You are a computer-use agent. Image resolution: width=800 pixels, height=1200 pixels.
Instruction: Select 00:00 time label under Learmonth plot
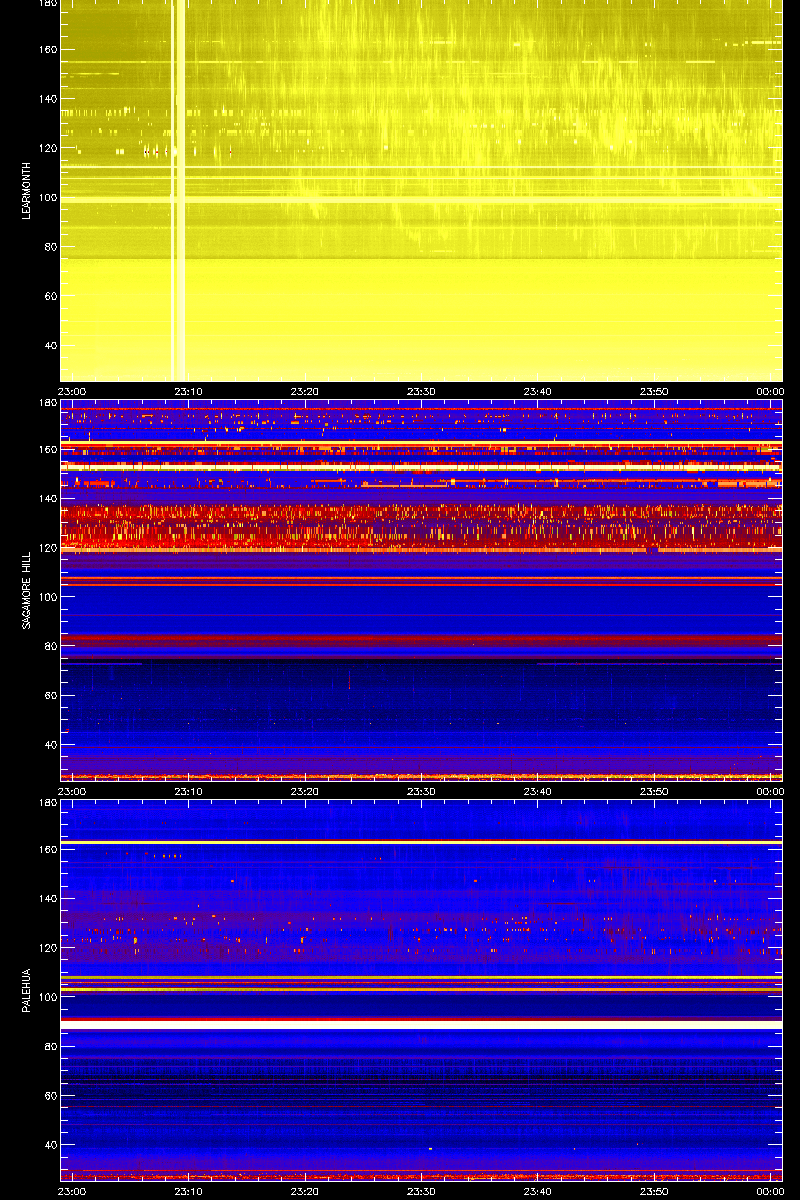769,392
